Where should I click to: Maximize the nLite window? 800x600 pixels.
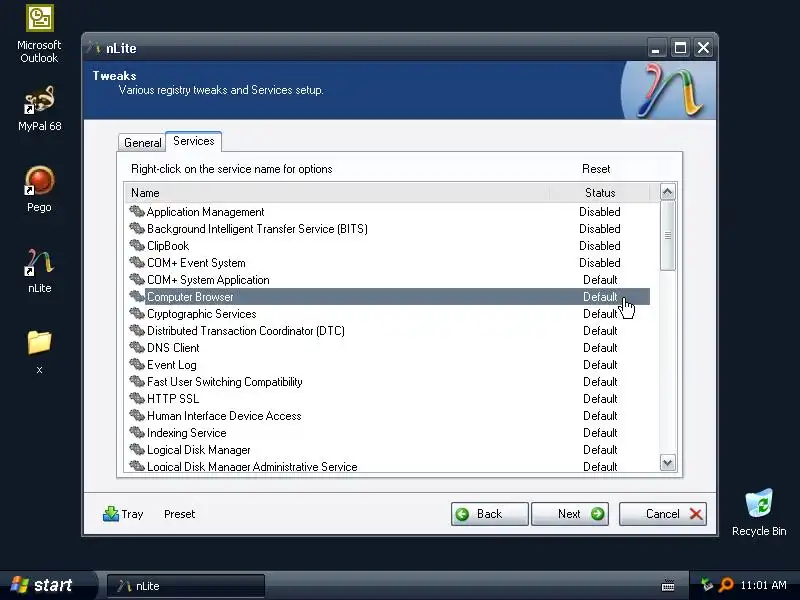[x=680, y=48]
